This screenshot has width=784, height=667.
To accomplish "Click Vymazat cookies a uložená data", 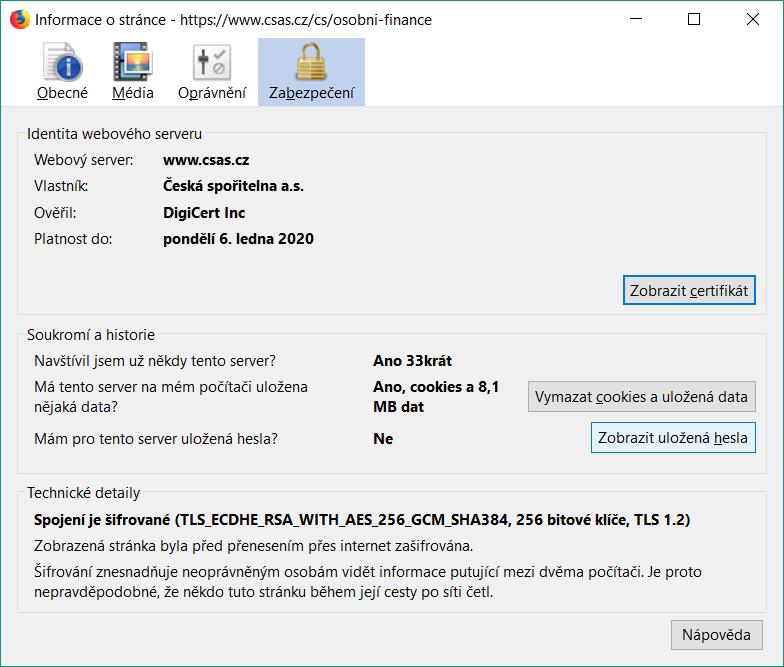I will click(642, 397).
